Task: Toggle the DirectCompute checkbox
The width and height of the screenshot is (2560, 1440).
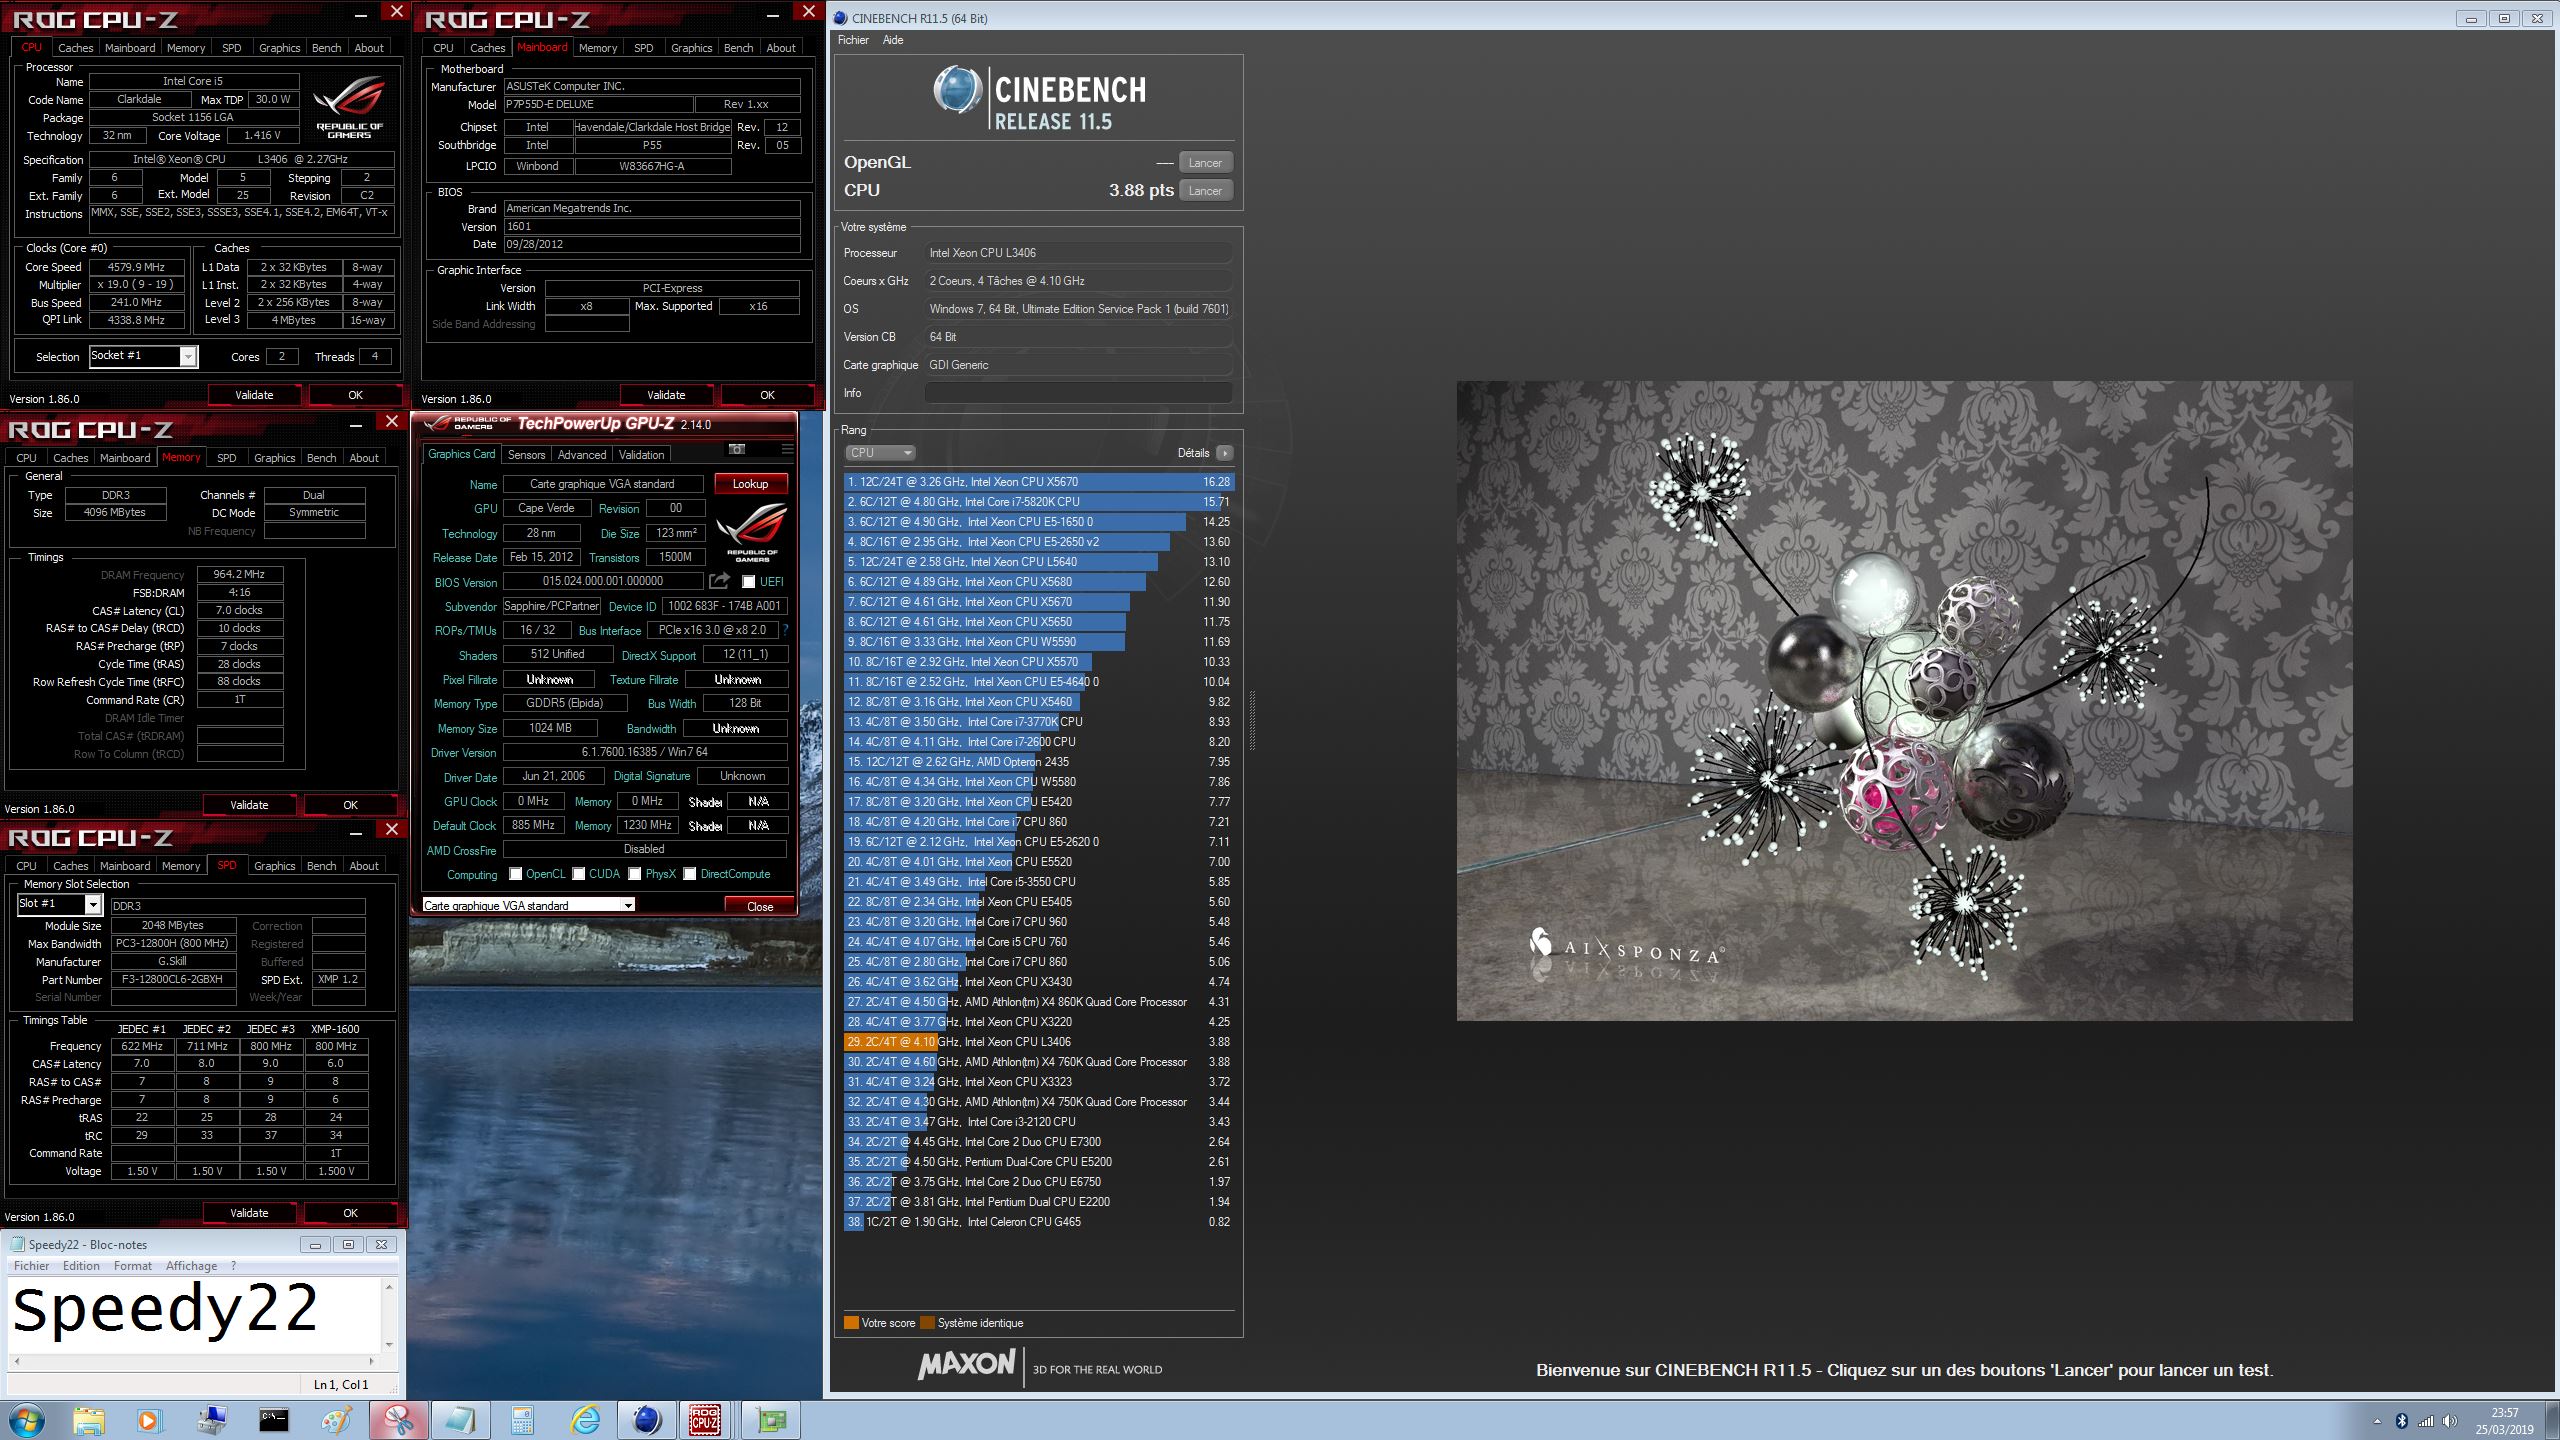Action: (689, 874)
